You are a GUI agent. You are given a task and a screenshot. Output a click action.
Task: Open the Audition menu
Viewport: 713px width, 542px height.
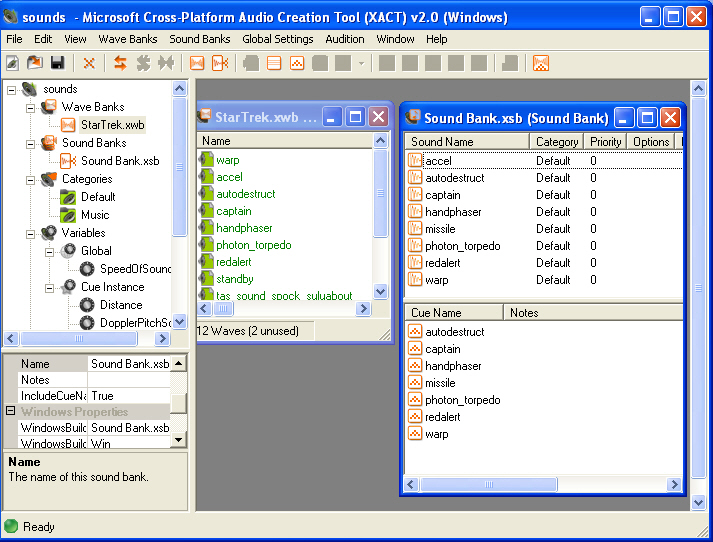click(x=345, y=39)
